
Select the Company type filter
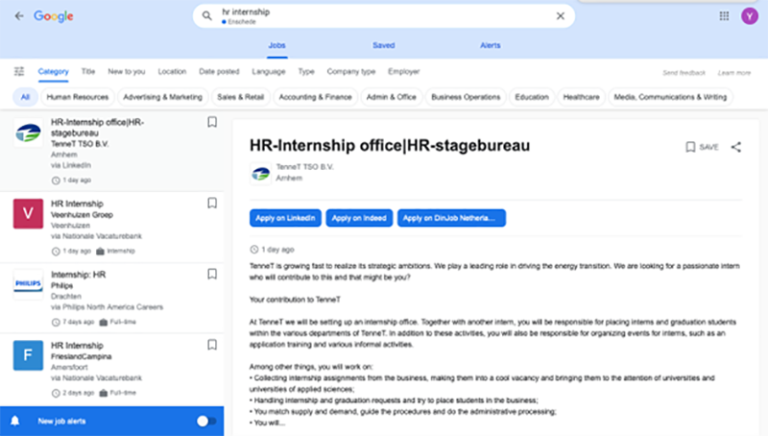[351, 72]
